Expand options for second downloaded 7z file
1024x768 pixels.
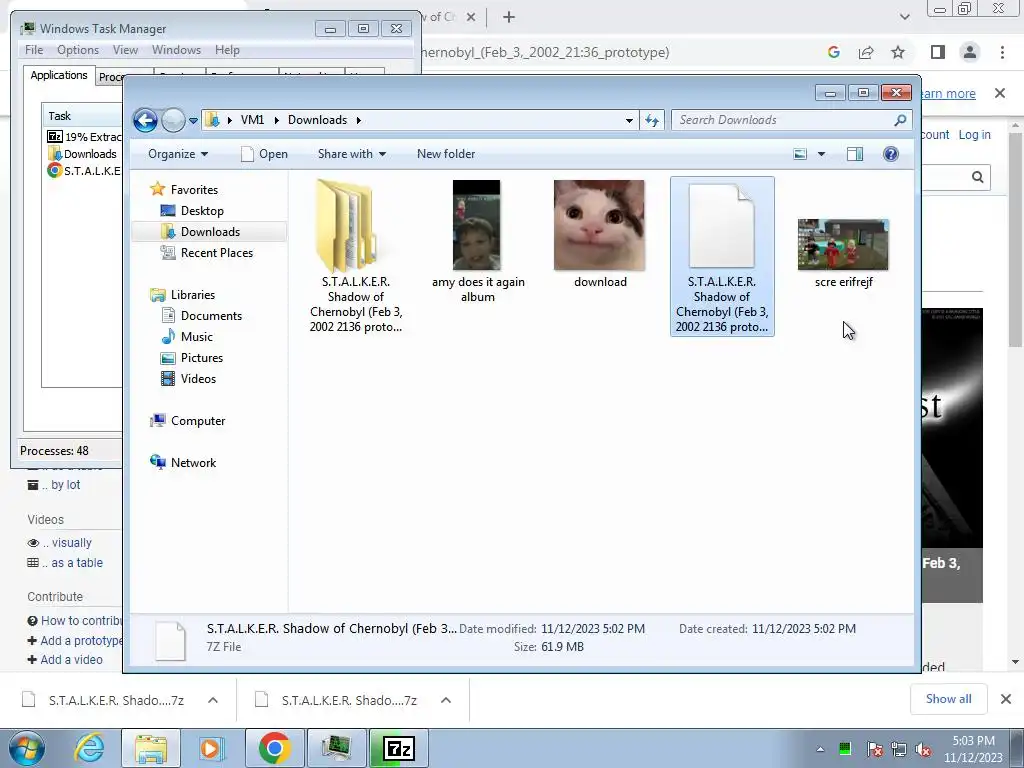(446, 700)
